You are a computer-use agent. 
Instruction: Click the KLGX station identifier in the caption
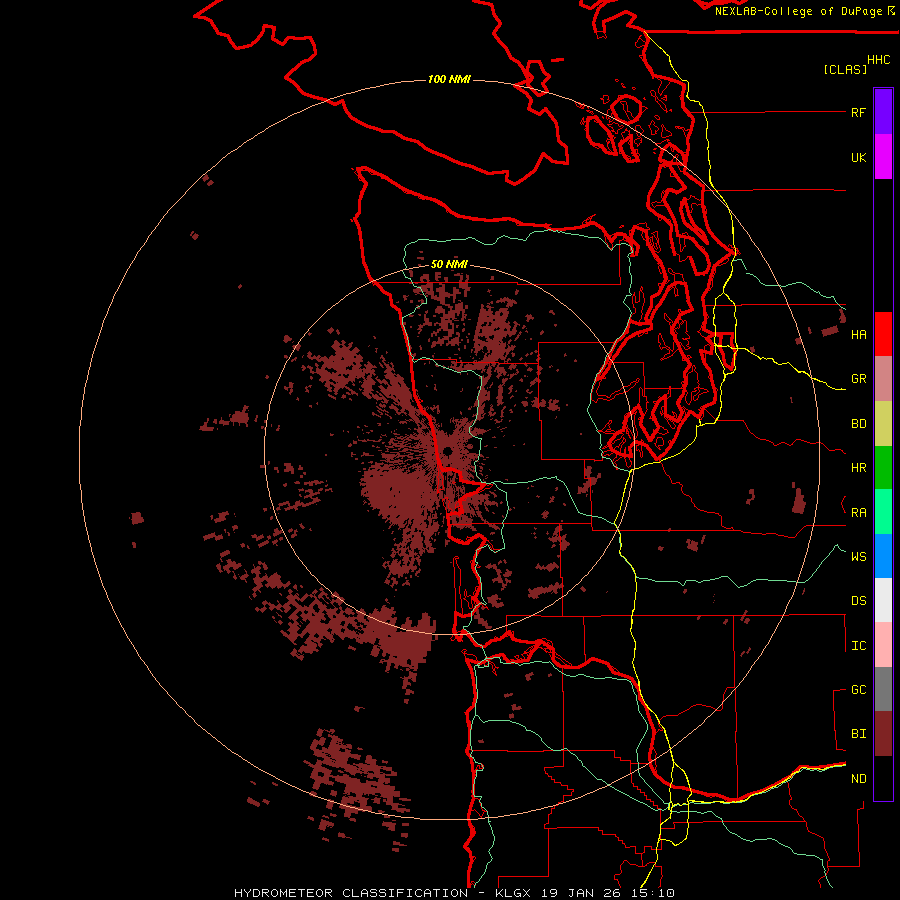tap(511, 893)
